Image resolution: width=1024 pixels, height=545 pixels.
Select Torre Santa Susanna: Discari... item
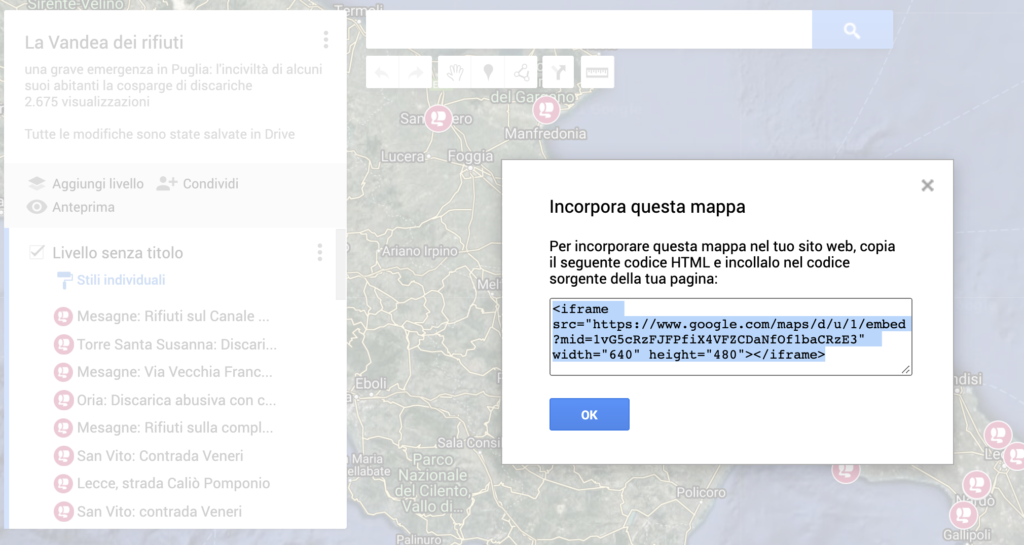[x=176, y=345]
